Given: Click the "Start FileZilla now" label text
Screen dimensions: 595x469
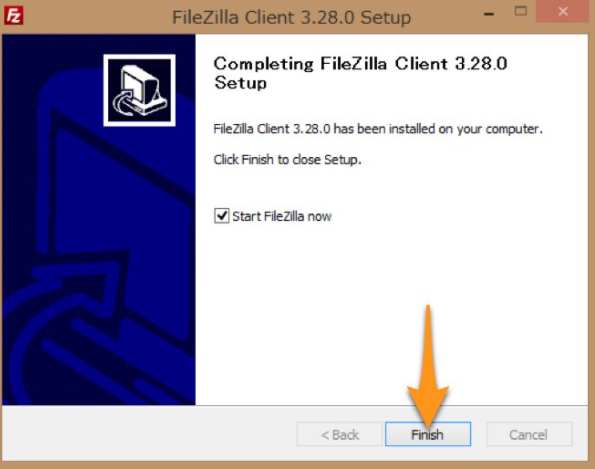Looking at the screenshot, I should (x=282, y=216).
